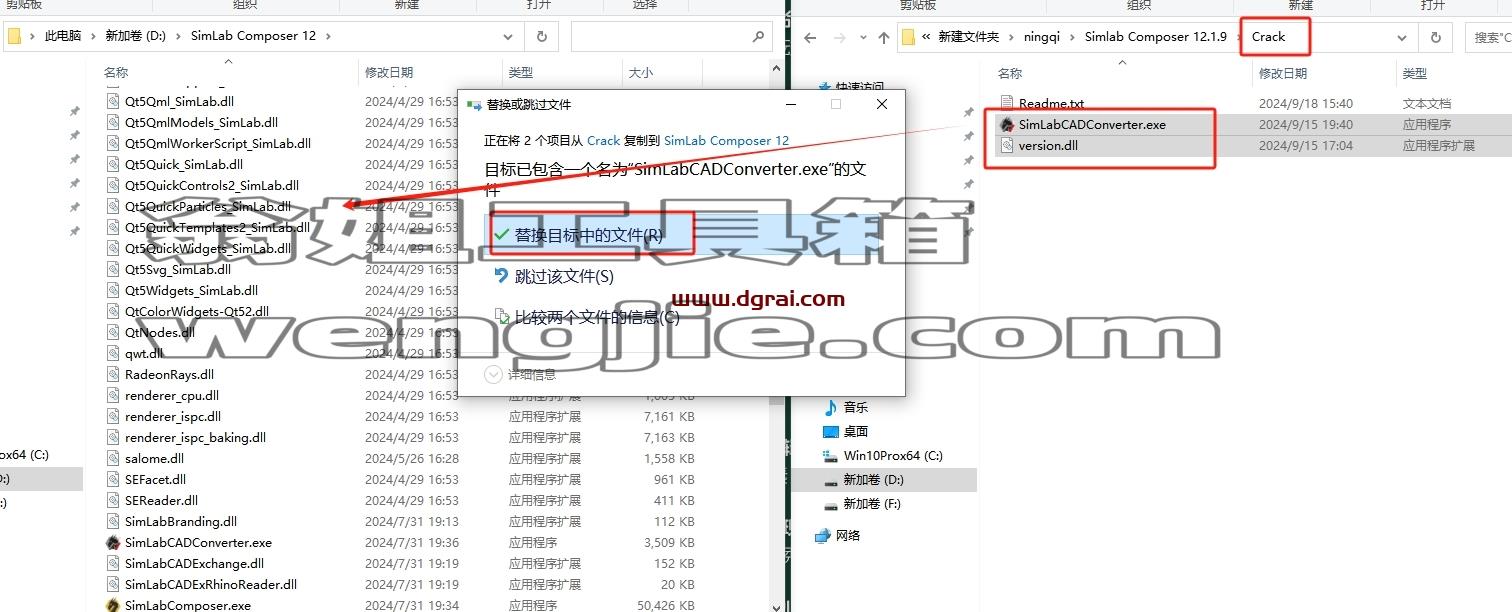1512x612 pixels.
Task: Click the 此电脑 breadcrumb segment
Action: 65,36
